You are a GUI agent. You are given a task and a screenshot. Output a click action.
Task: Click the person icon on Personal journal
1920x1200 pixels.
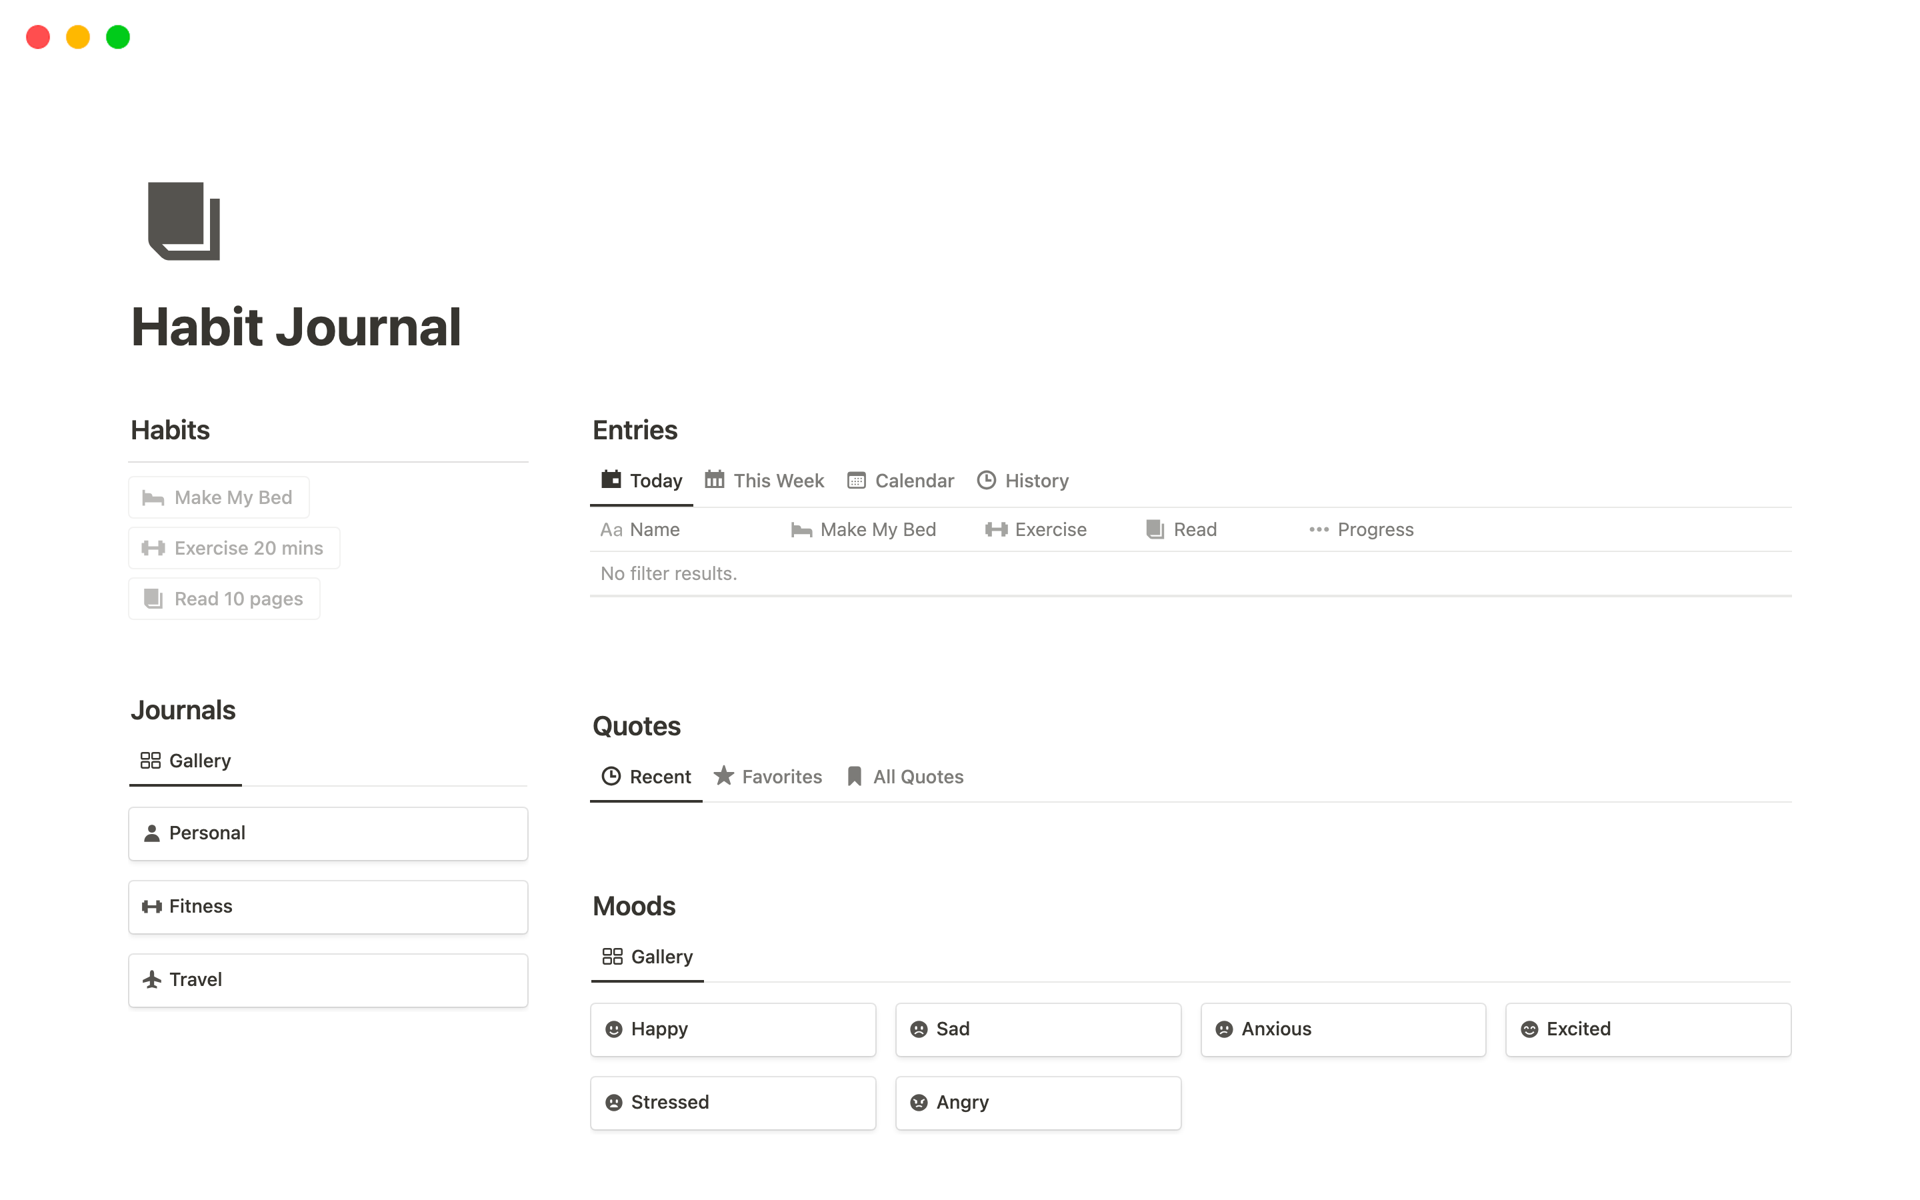tap(152, 833)
